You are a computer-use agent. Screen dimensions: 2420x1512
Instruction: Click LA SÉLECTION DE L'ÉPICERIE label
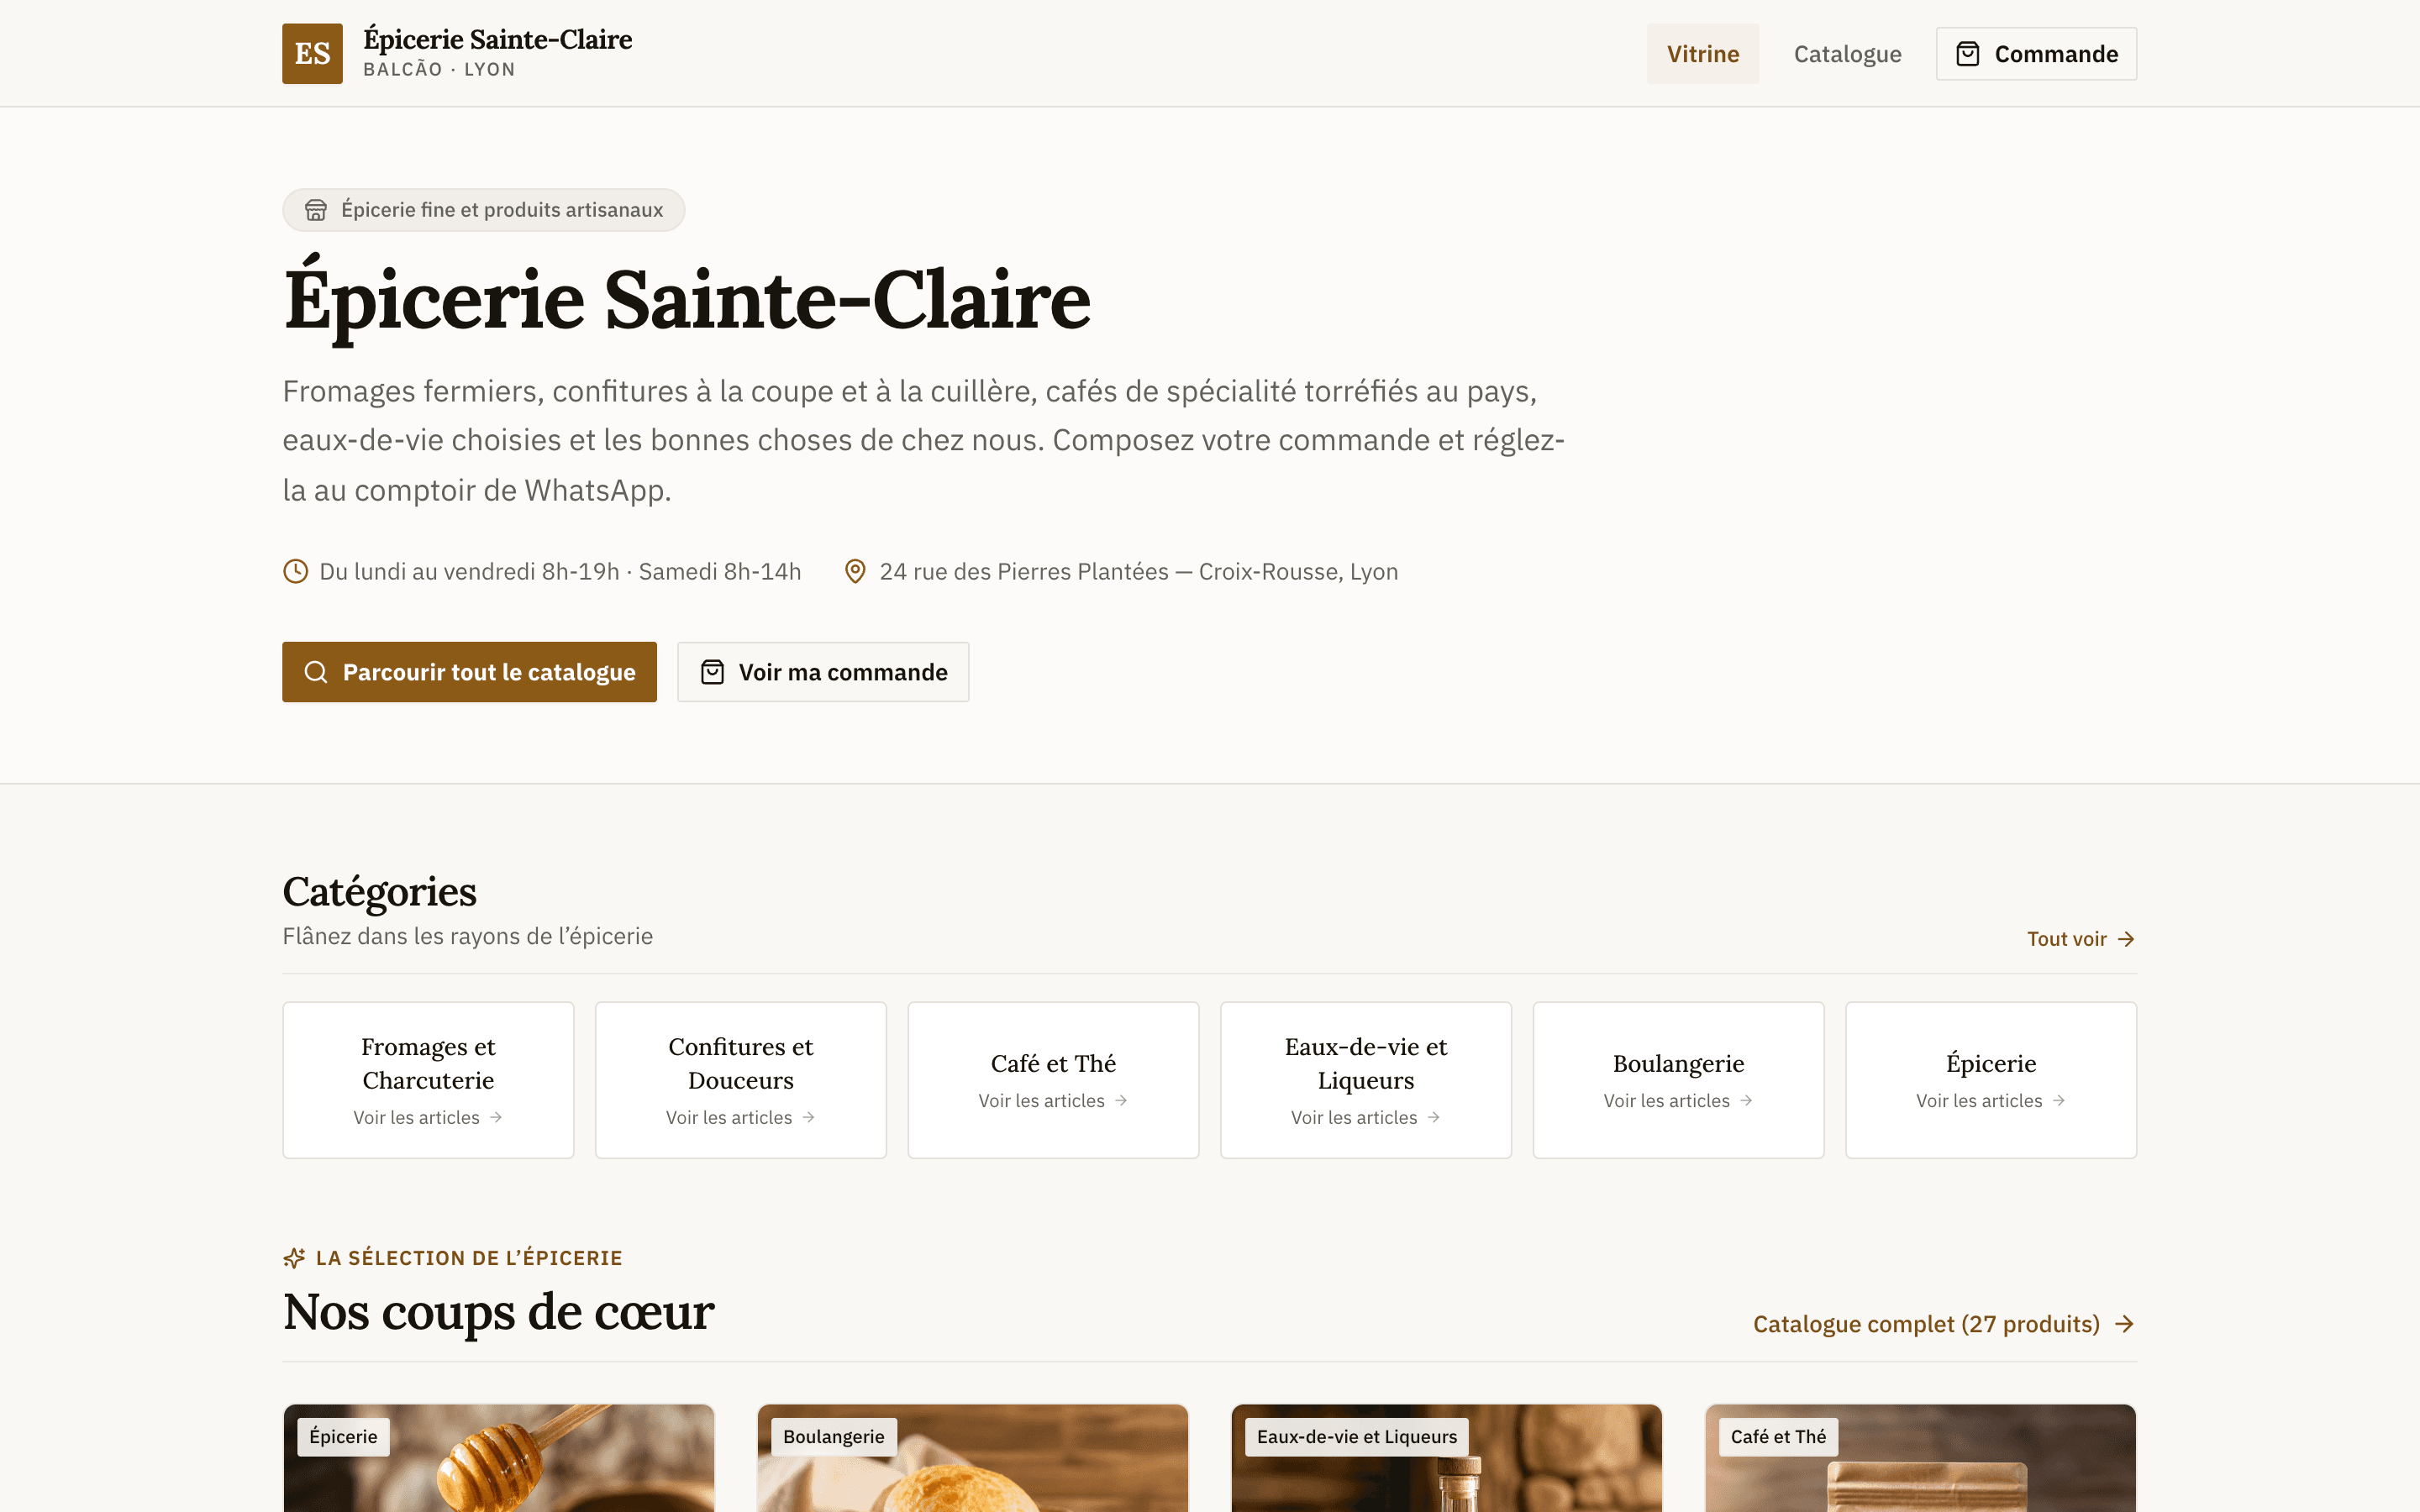469,1258
